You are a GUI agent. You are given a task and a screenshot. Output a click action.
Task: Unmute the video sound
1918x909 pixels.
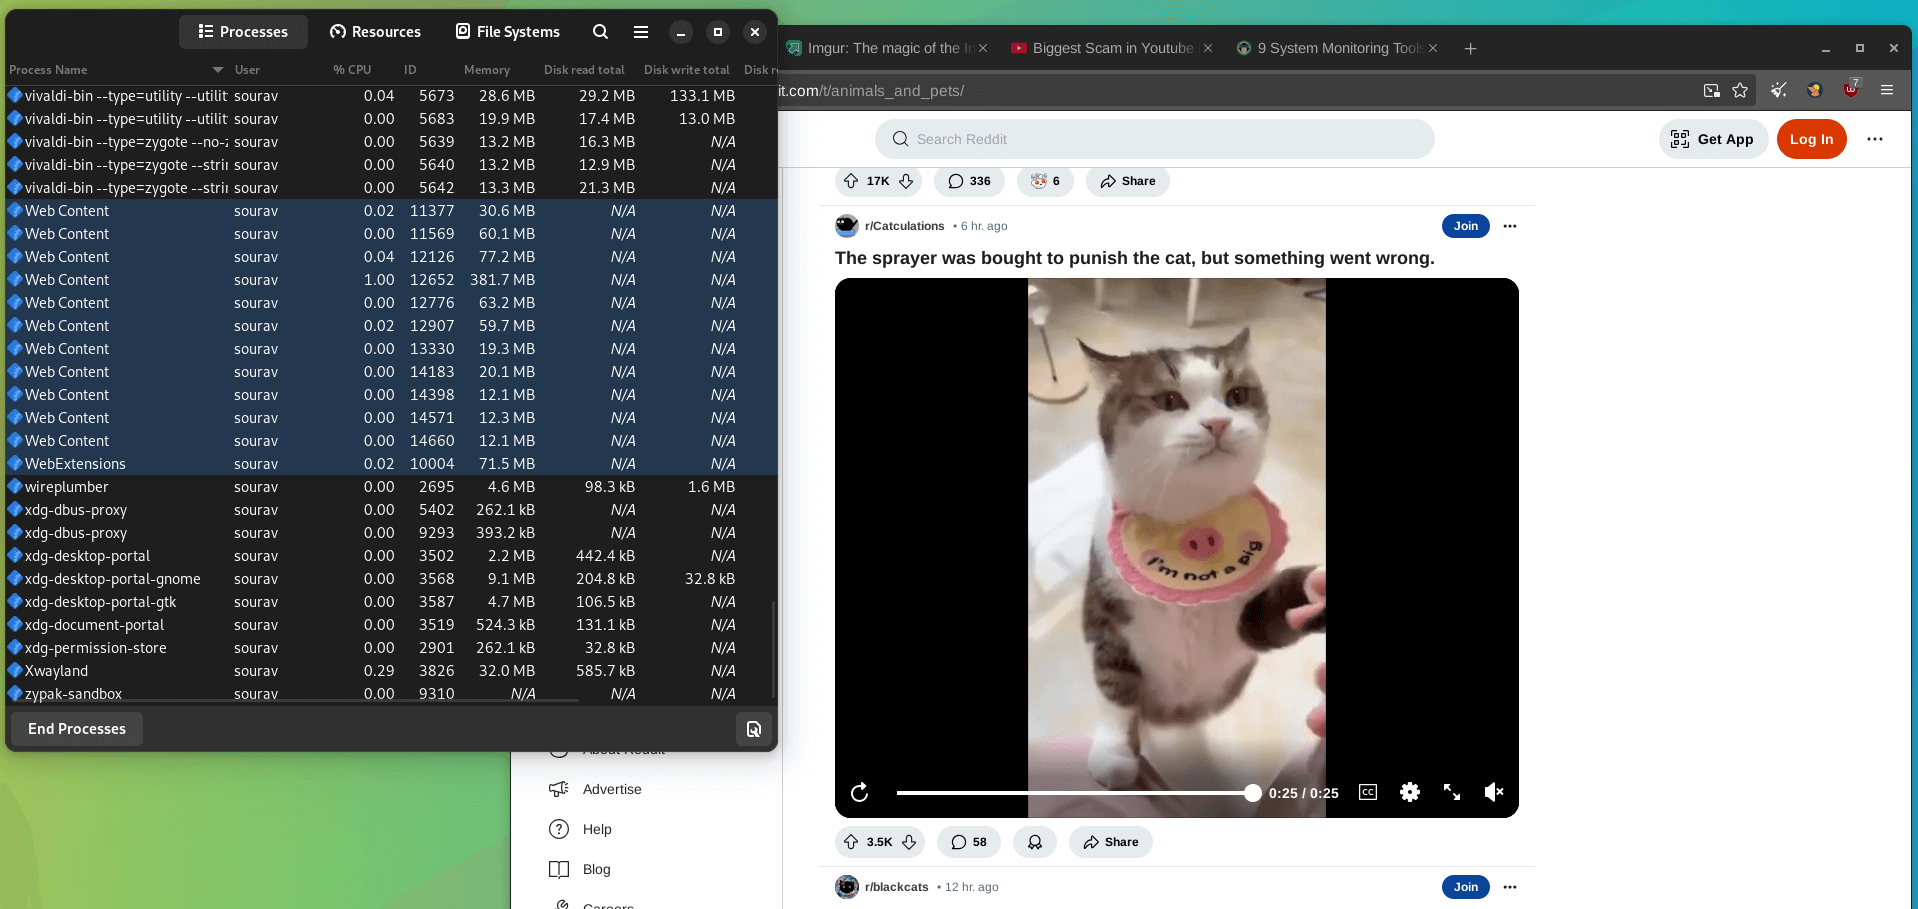[1494, 793]
